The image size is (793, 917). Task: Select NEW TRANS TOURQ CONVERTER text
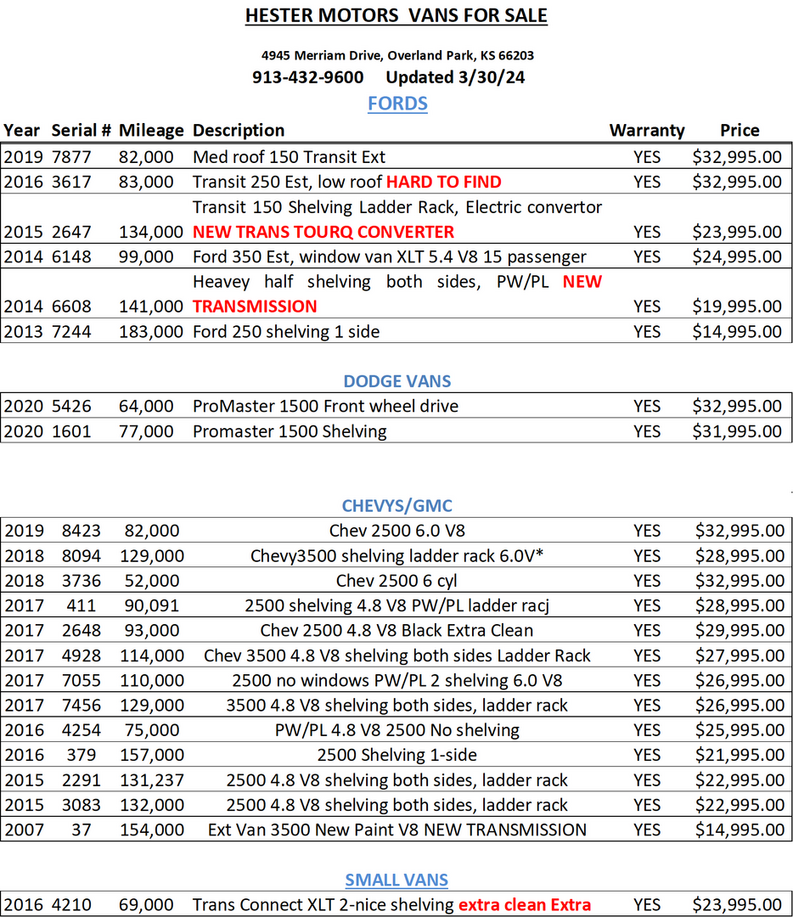tap(323, 232)
